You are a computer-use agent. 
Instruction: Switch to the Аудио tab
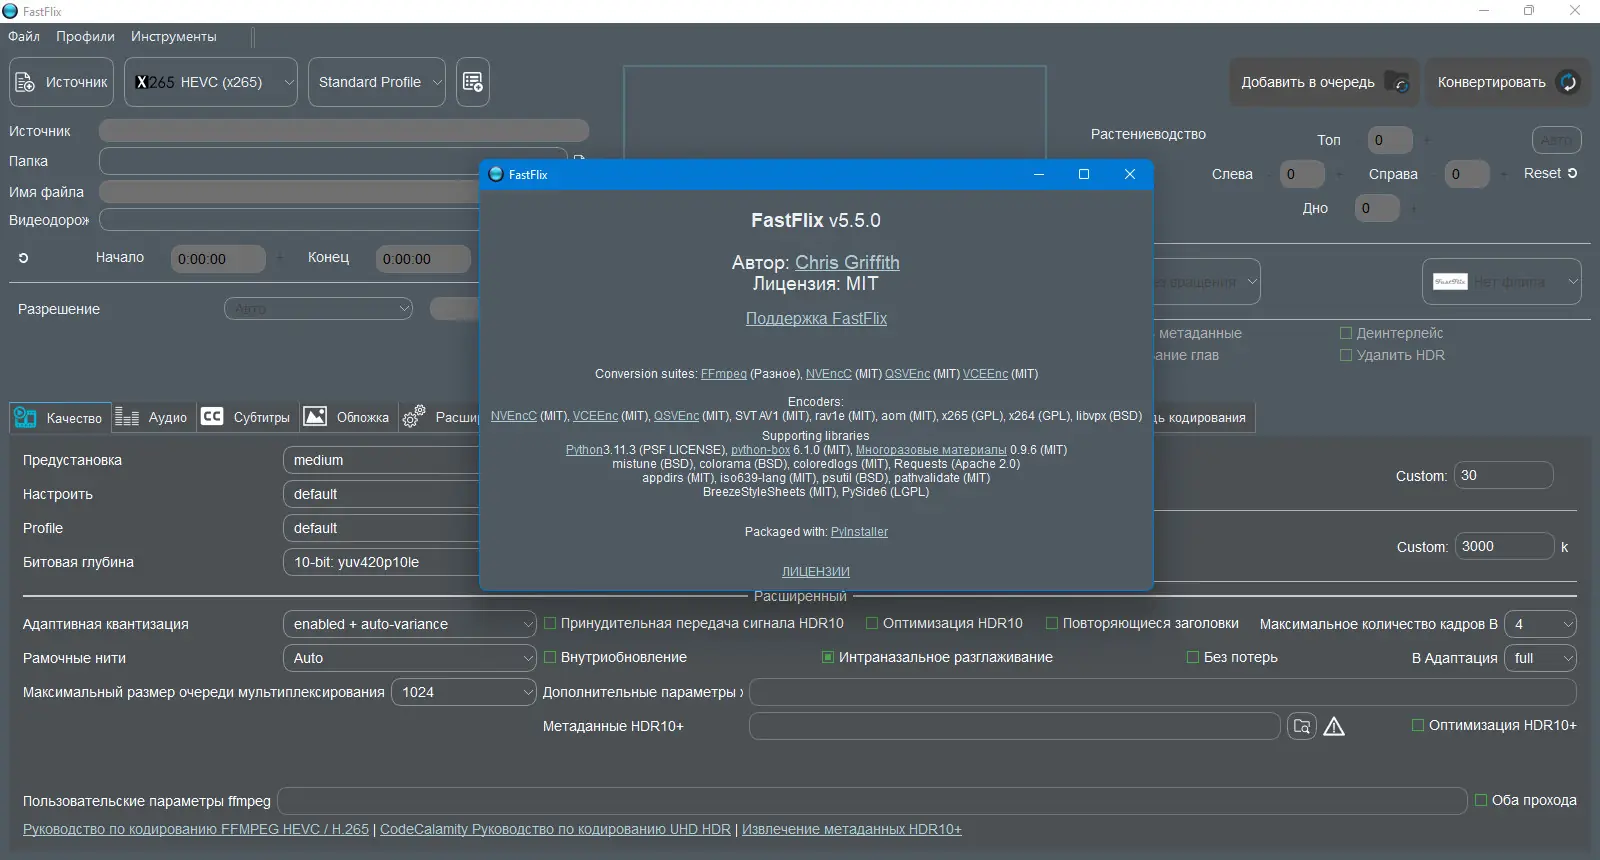[x=152, y=417]
